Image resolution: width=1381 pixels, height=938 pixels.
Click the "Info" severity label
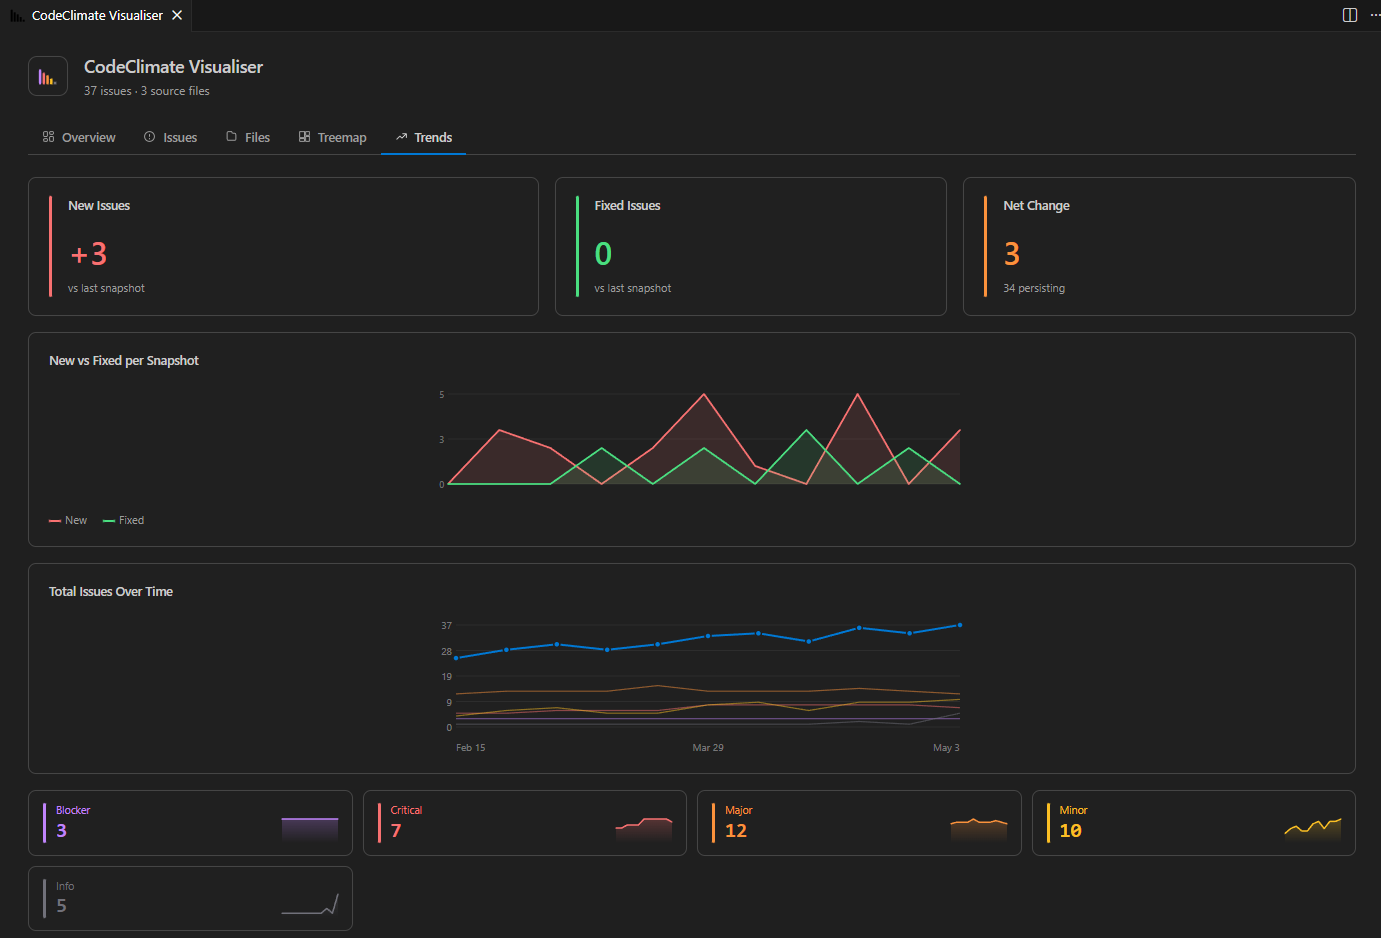tap(65, 886)
